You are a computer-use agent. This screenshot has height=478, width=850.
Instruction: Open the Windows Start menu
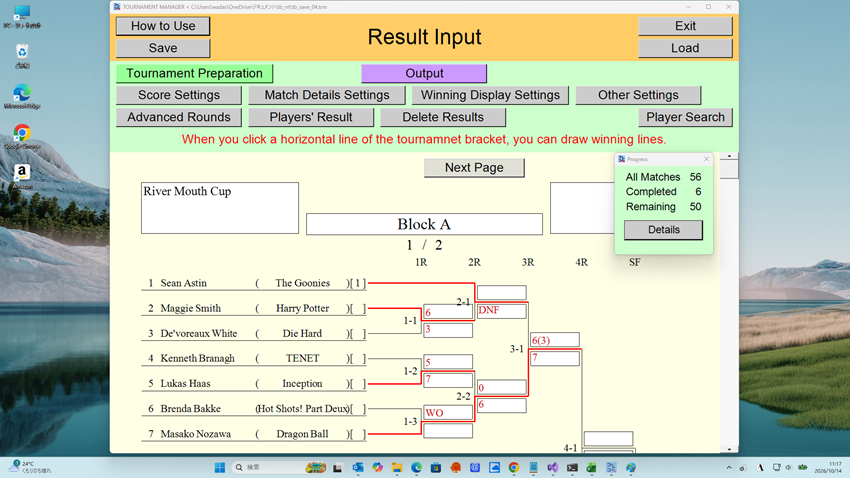tap(220, 468)
